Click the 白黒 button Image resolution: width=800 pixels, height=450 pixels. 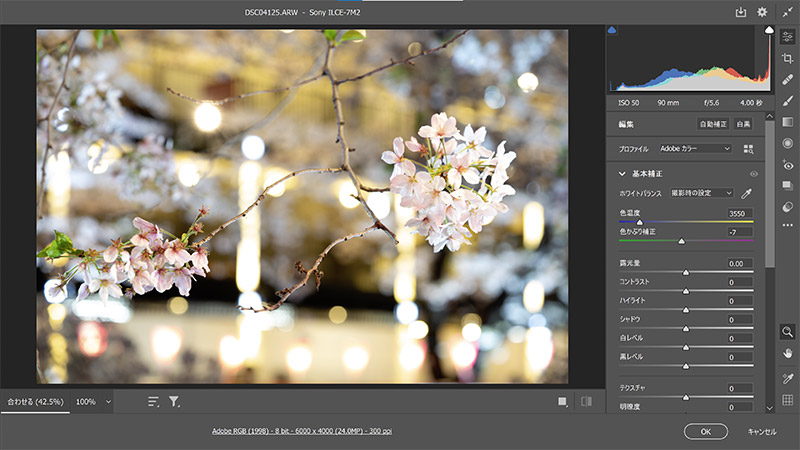[743, 124]
